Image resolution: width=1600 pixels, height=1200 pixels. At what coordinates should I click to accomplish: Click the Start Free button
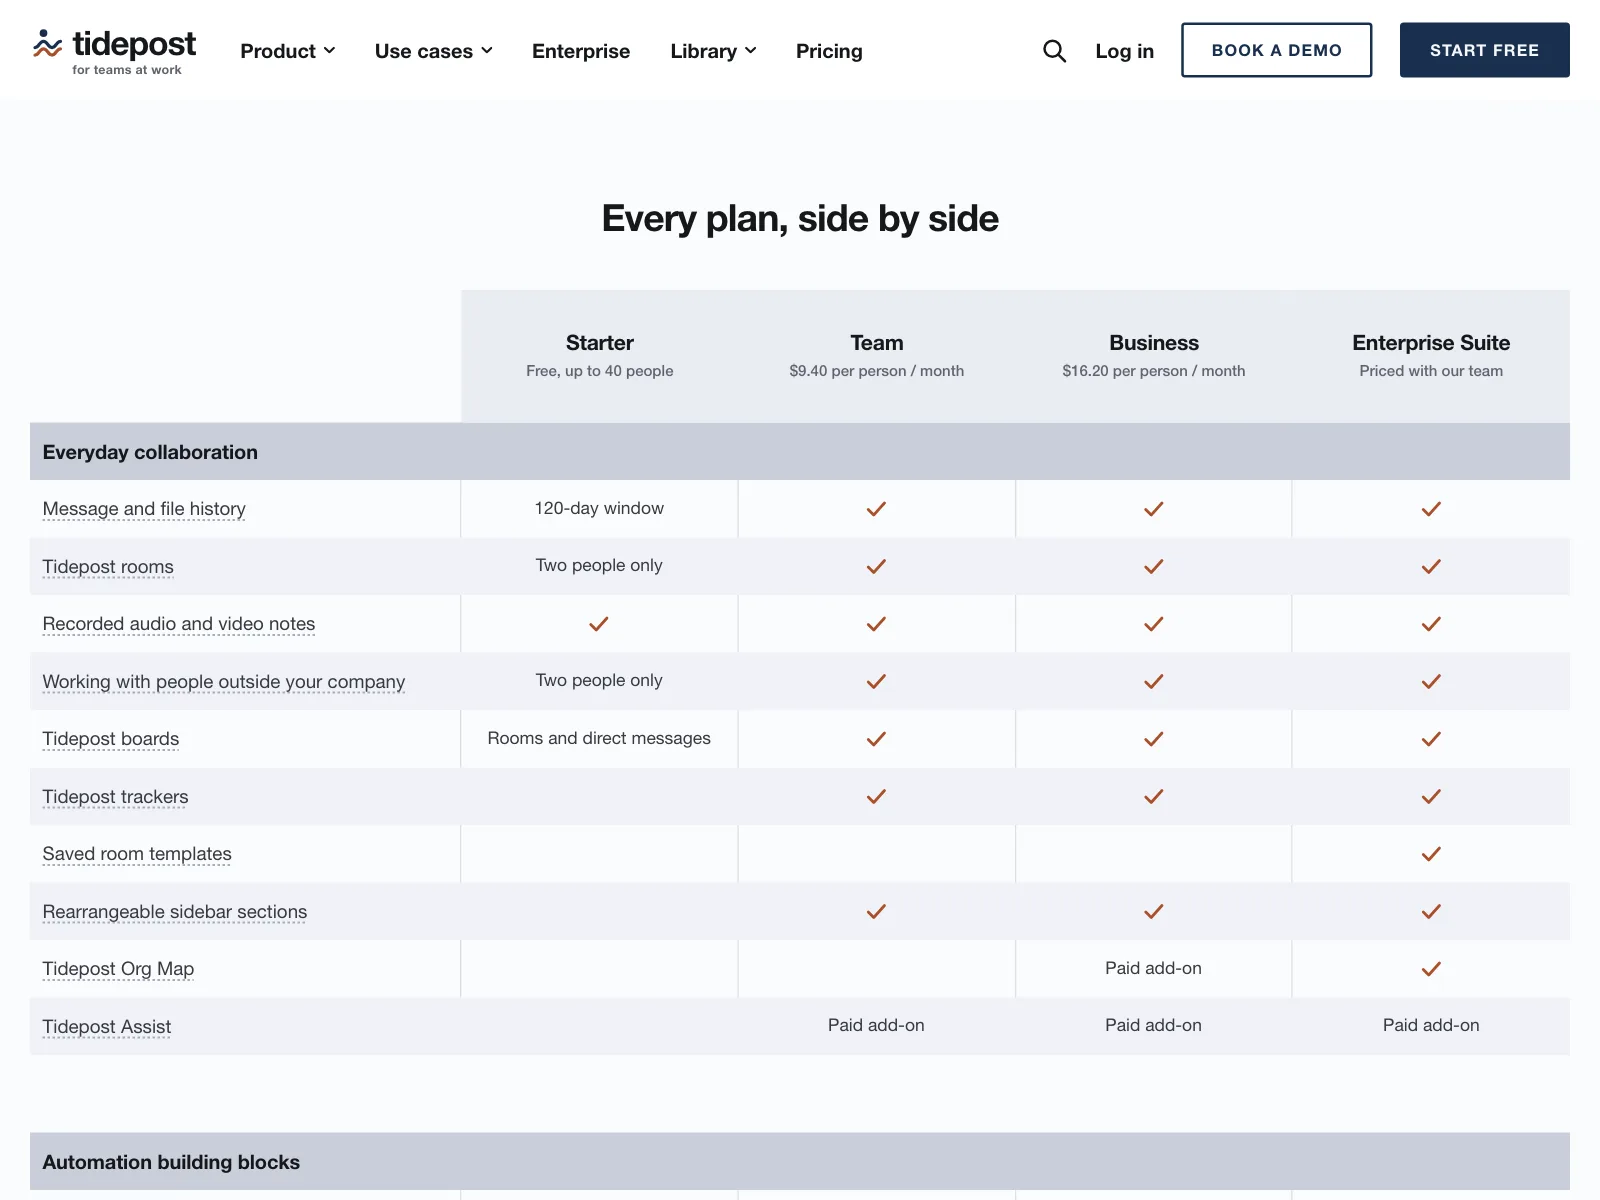click(1485, 50)
